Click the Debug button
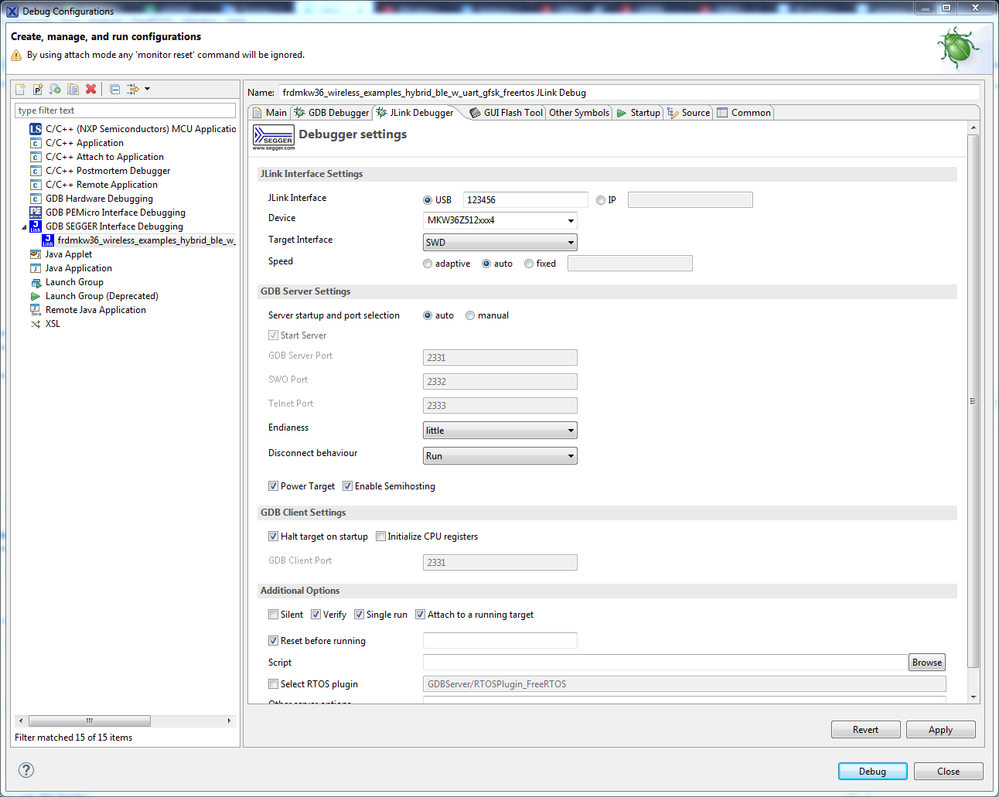This screenshot has width=999, height=797. pyautogui.click(x=872, y=772)
